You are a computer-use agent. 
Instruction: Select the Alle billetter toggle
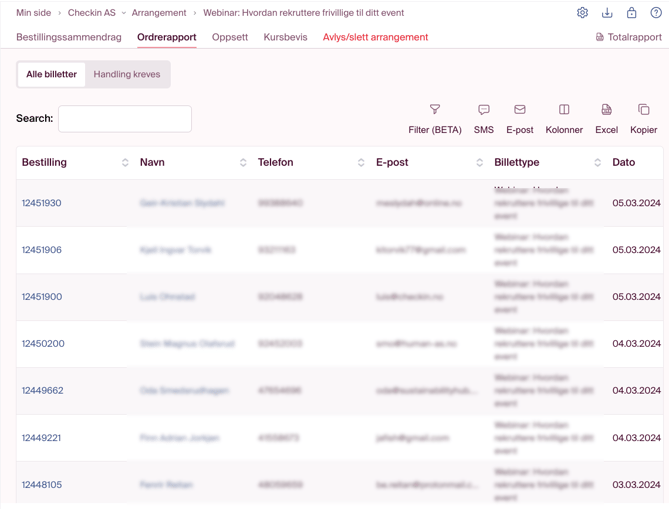(x=52, y=74)
